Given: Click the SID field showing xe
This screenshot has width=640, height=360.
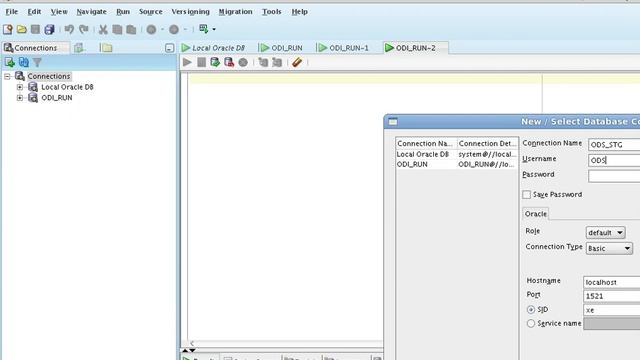Looking at the screenshot, I should pos(611,310).
